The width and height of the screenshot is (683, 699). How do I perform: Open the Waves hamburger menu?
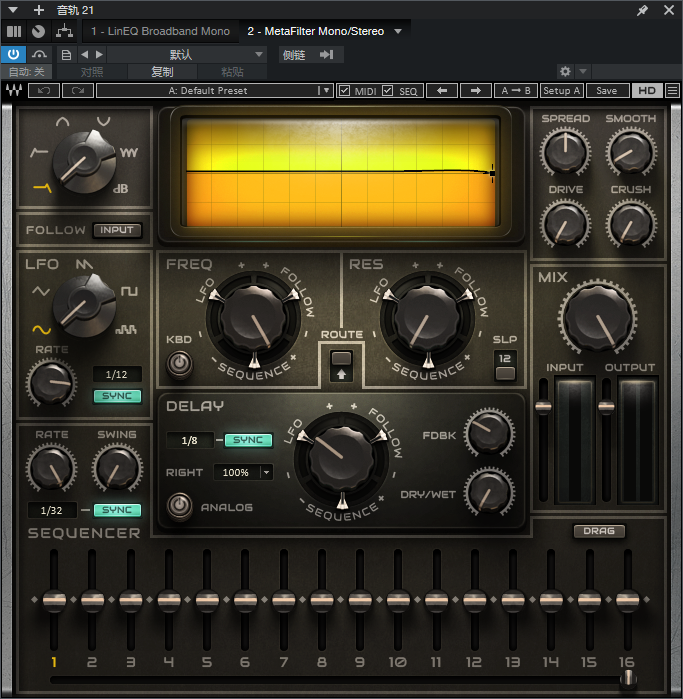coord(672,90)
